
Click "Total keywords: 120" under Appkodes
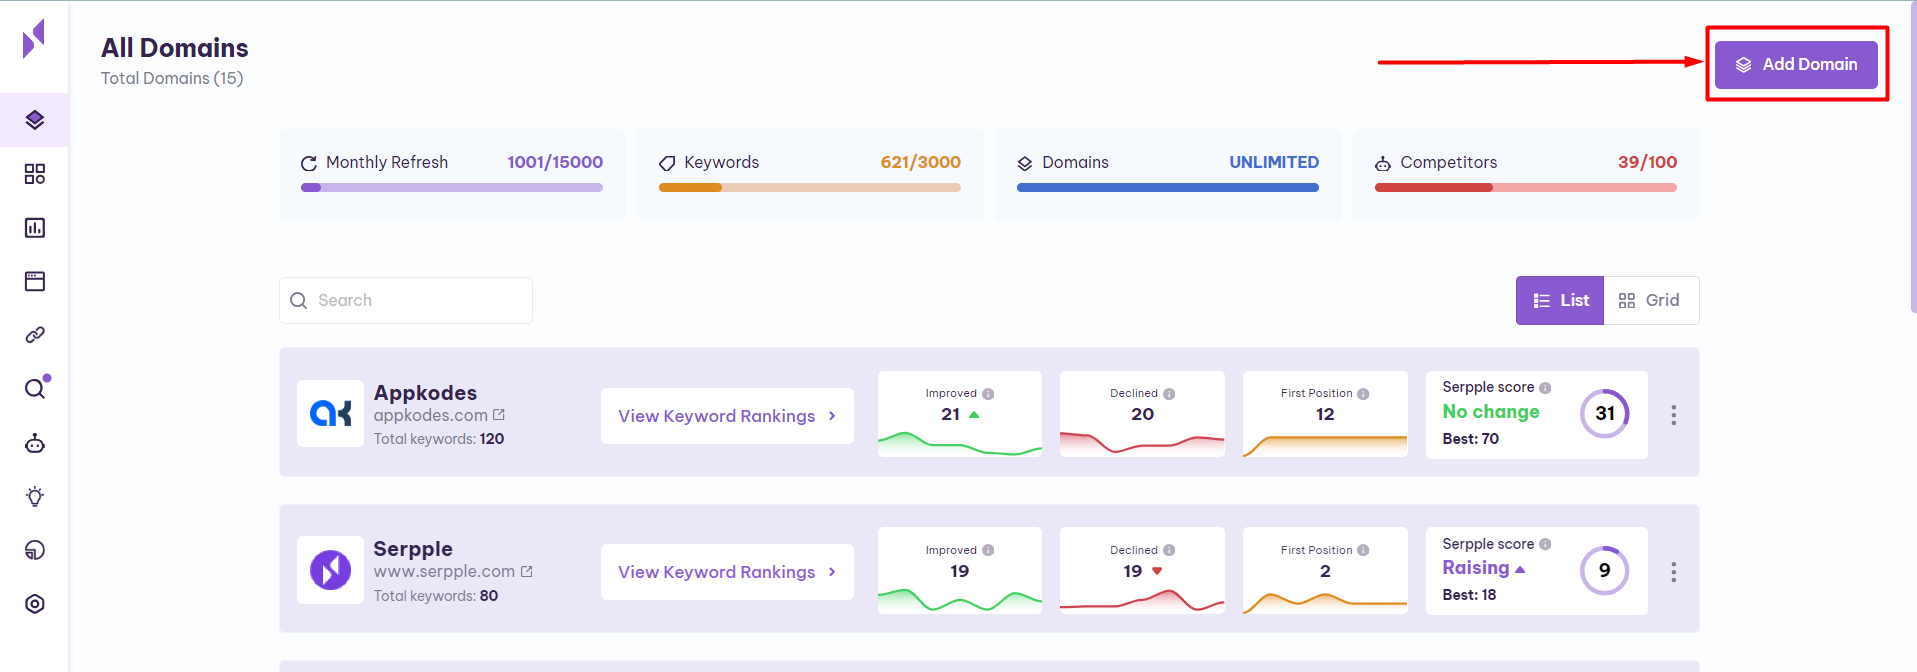[x=439, y=439]
